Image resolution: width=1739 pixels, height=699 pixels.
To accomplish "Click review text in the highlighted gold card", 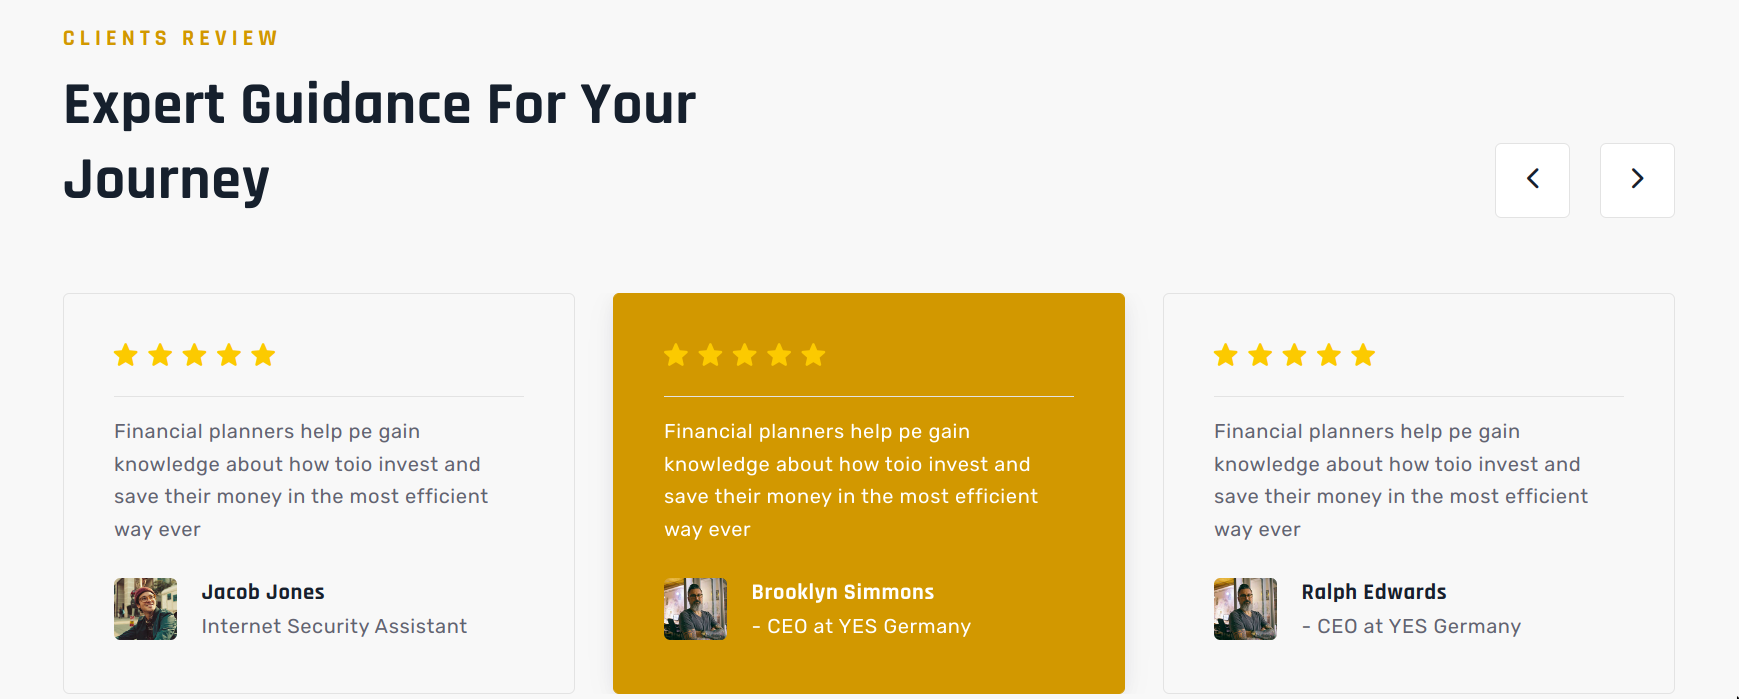I will click(851, 480).
